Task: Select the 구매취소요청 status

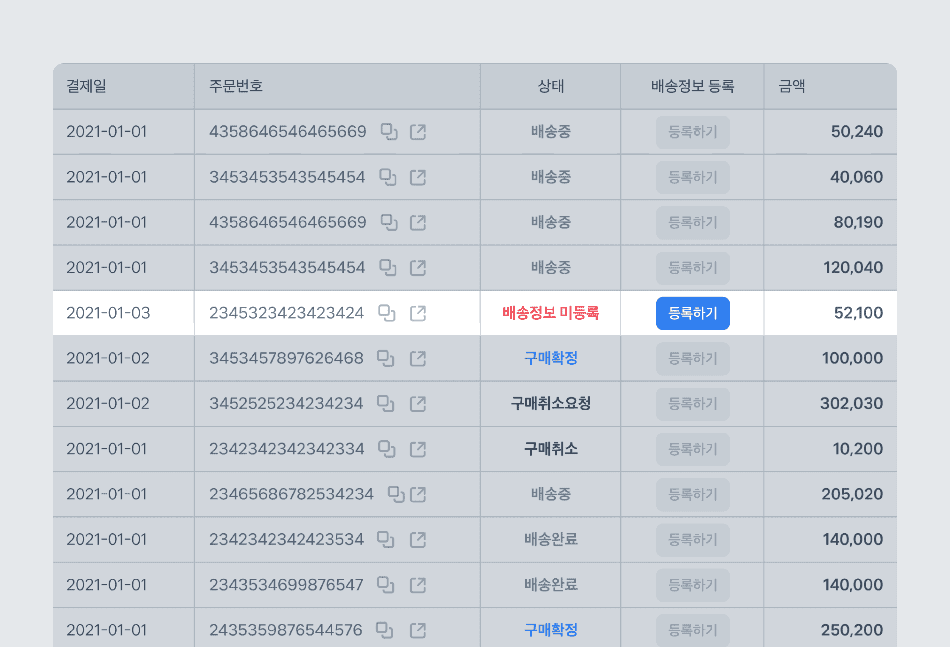Action: click(551, 403)
